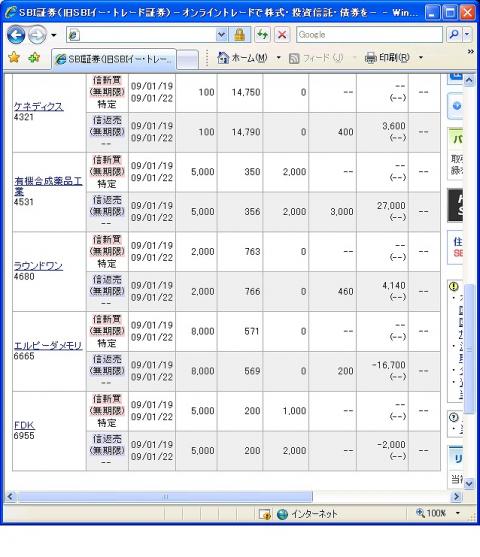
Task: Click the 27,000 profit value
Action: [391, 206]
